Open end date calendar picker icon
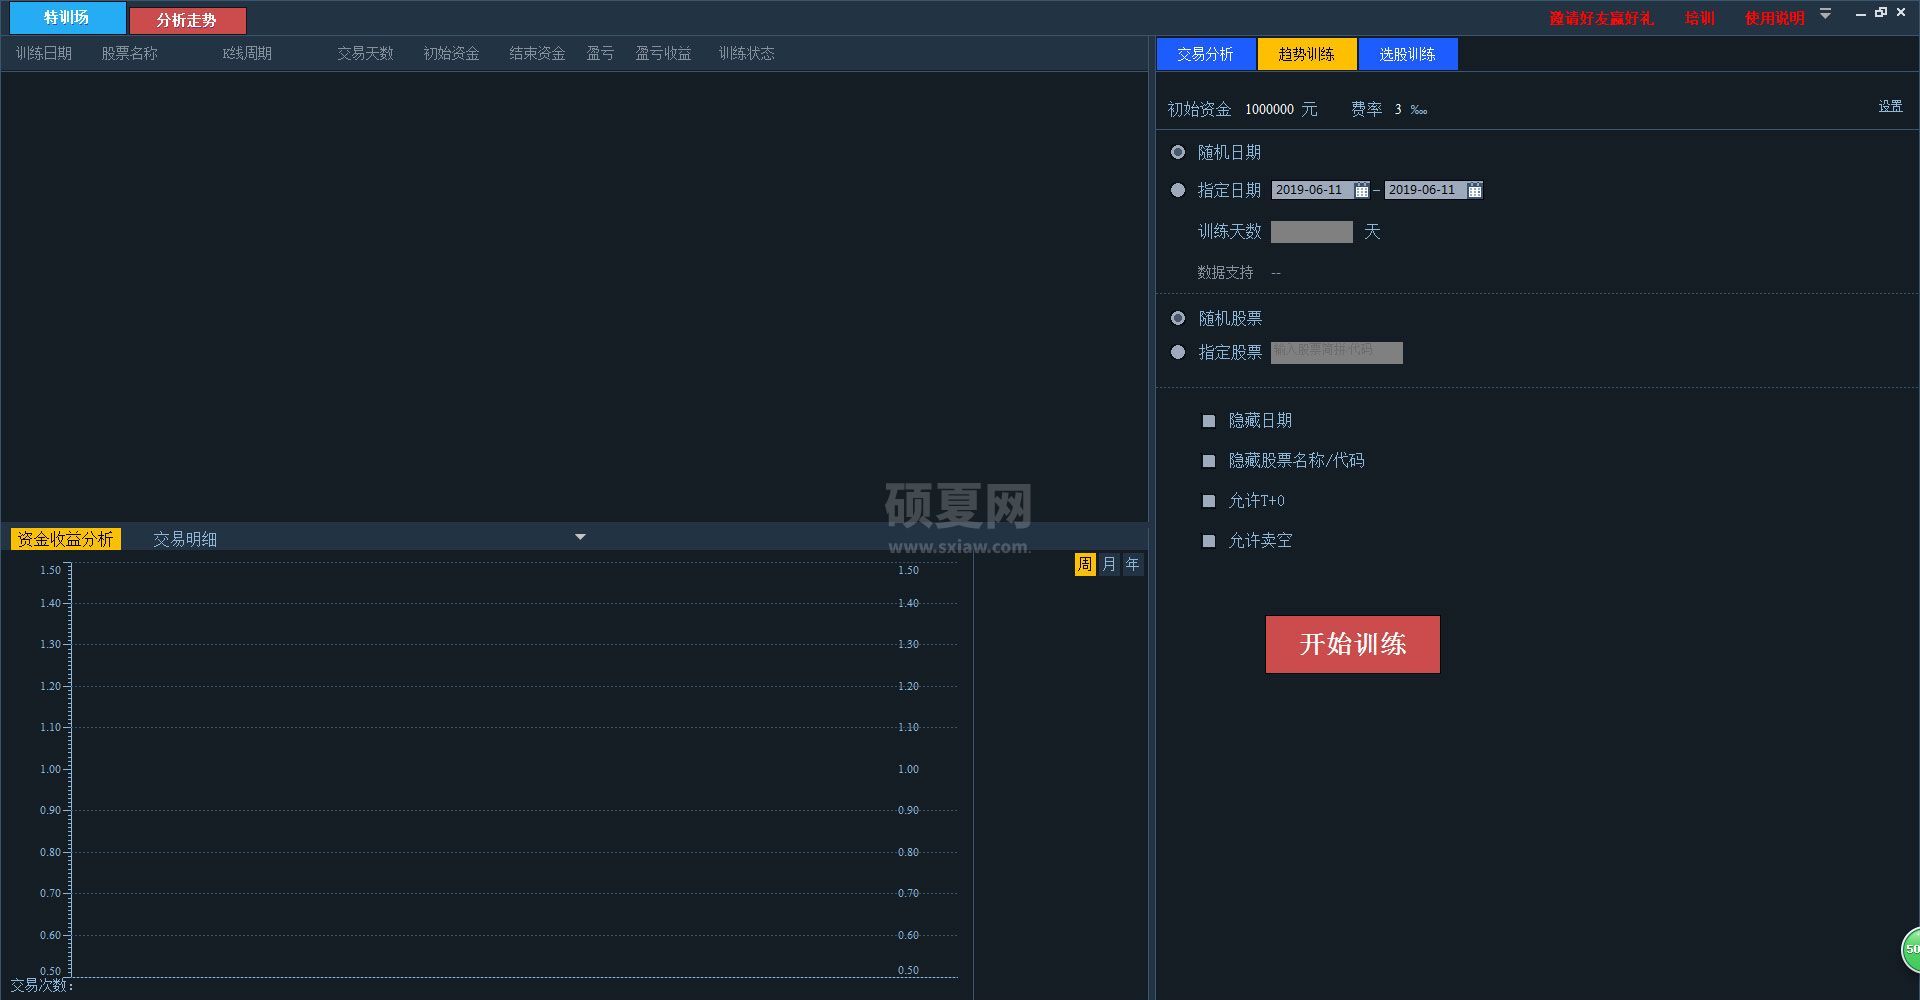Viewport: 1920px width, 1000px height. click(x=1474, y=190)
